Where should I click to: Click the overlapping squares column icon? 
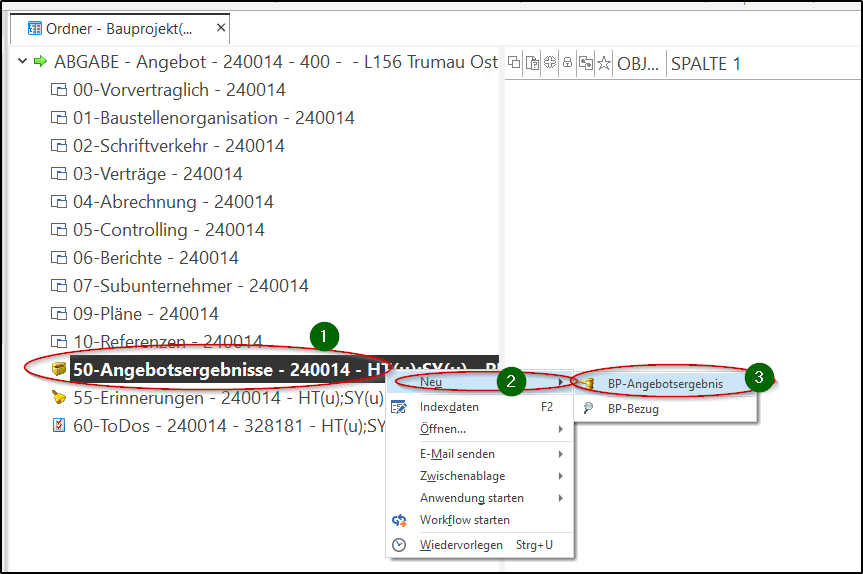pos(514,63)
